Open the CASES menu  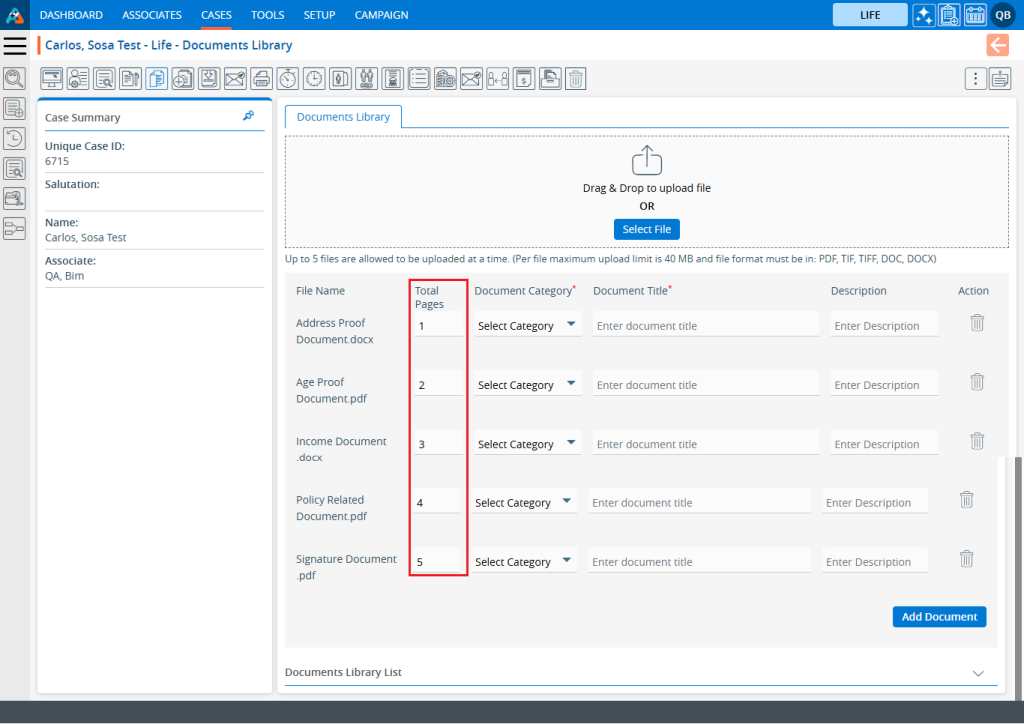click(216, 15)
